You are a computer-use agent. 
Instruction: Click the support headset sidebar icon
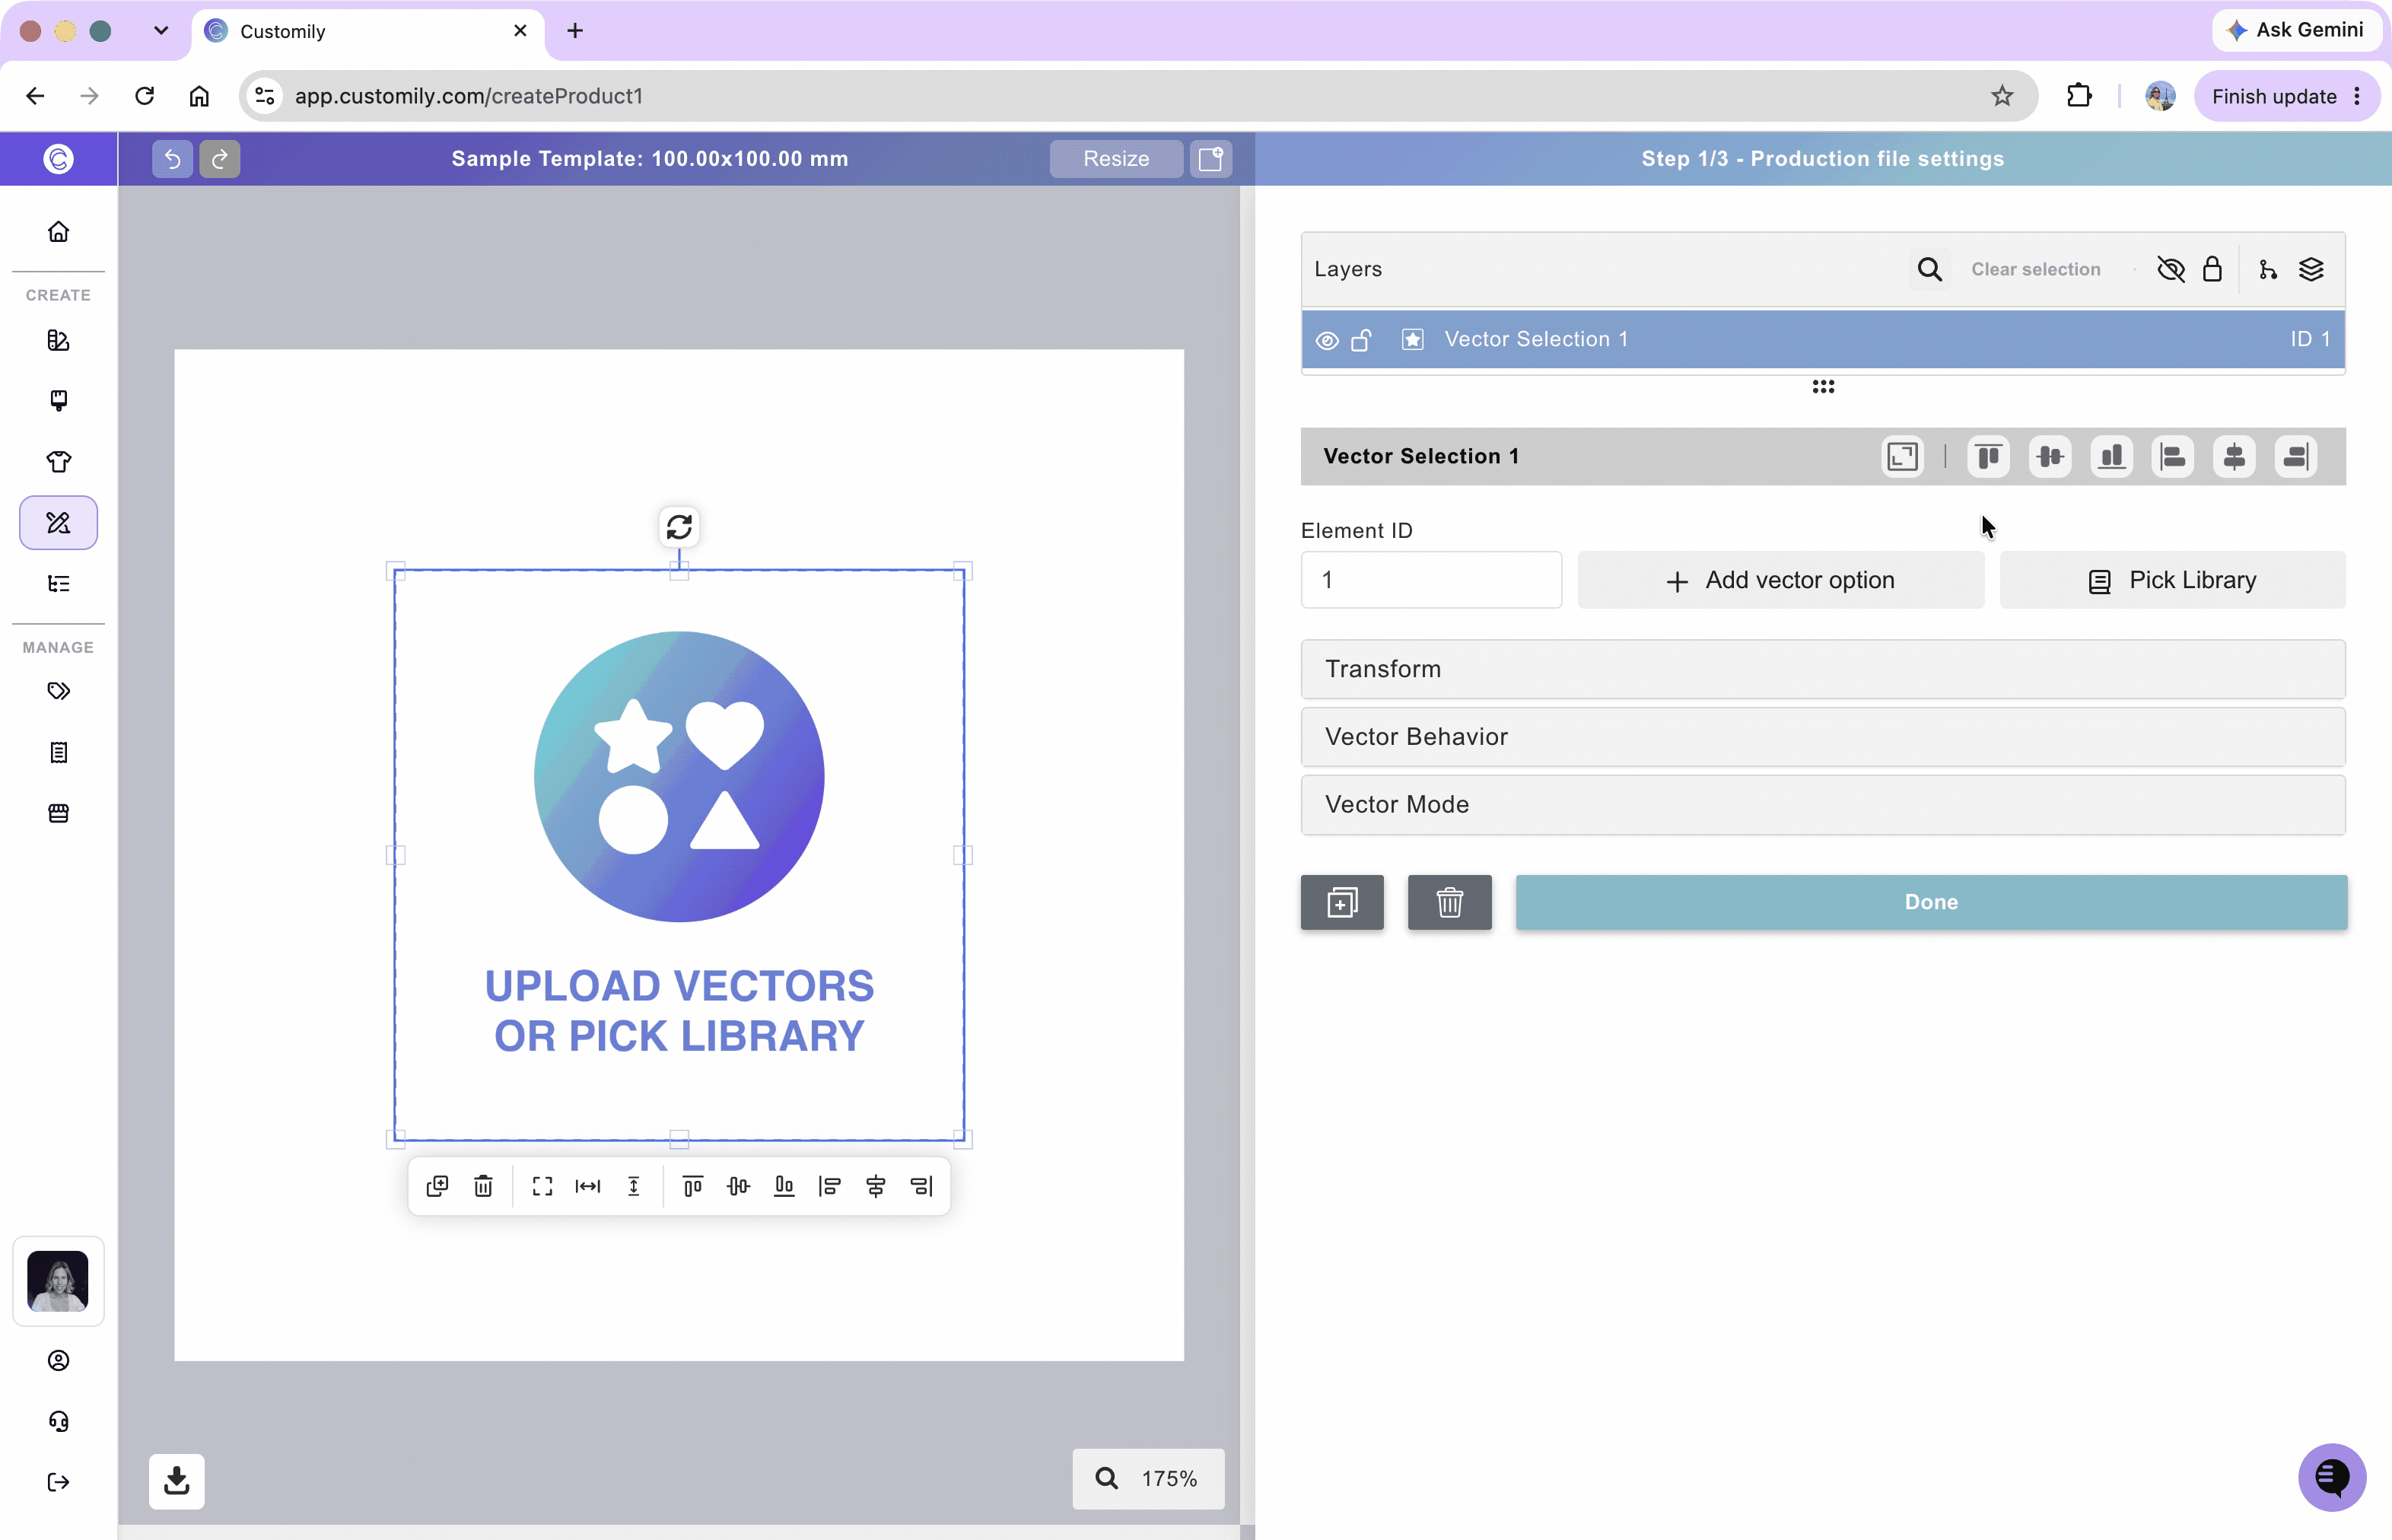pyautogui.click(x=58, y=1421)
